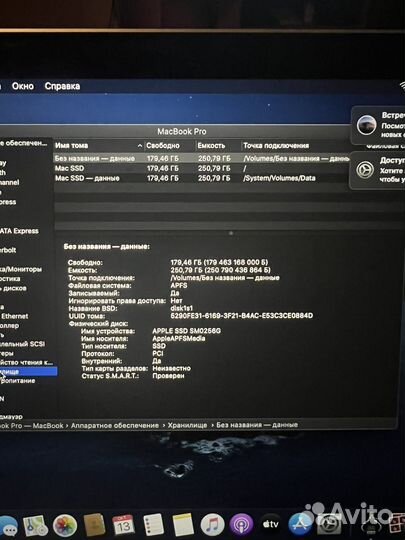
Task: Open Messages from the Dock
Action: (8, 527)
